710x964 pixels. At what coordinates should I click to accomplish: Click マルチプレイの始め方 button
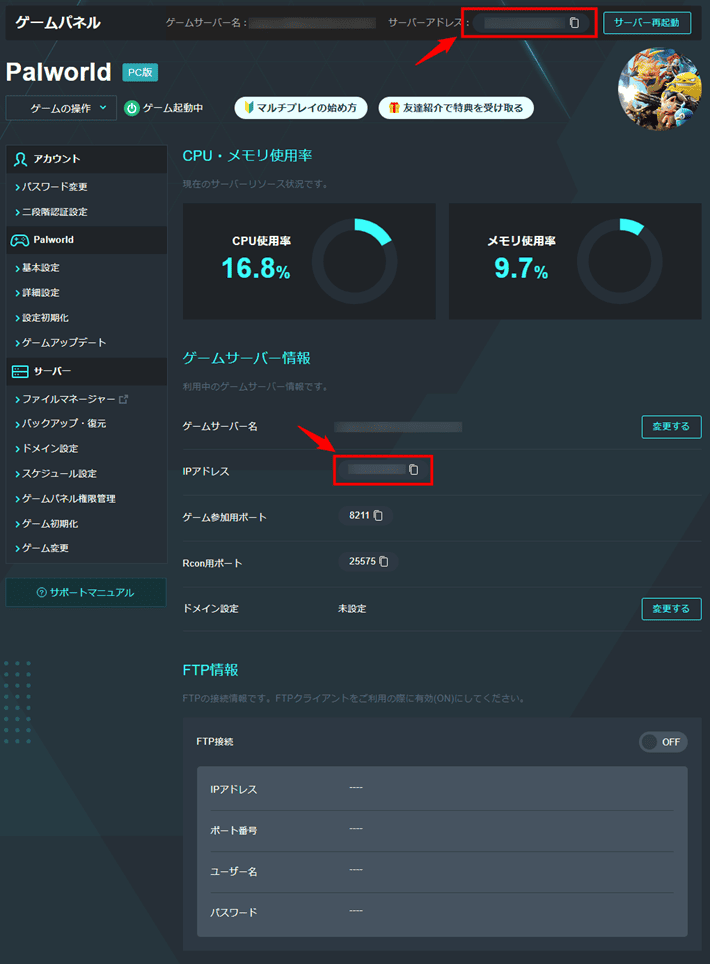coord(301,108)
